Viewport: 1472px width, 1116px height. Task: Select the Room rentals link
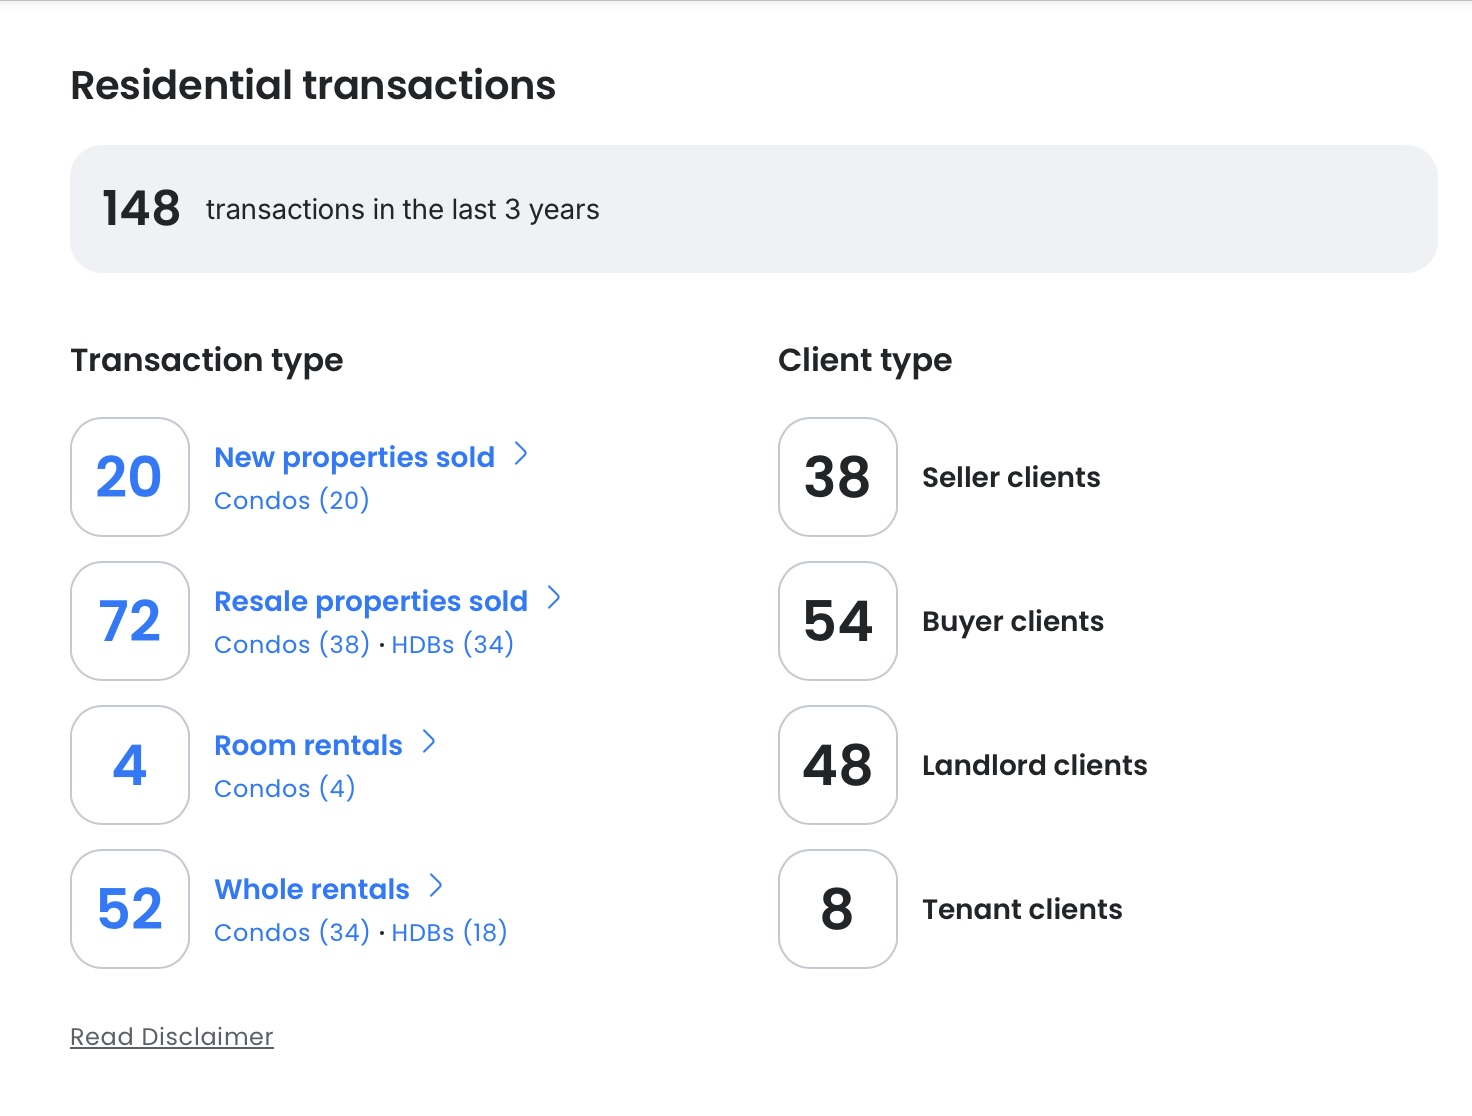pyautogui.click(x=308, y=746)
